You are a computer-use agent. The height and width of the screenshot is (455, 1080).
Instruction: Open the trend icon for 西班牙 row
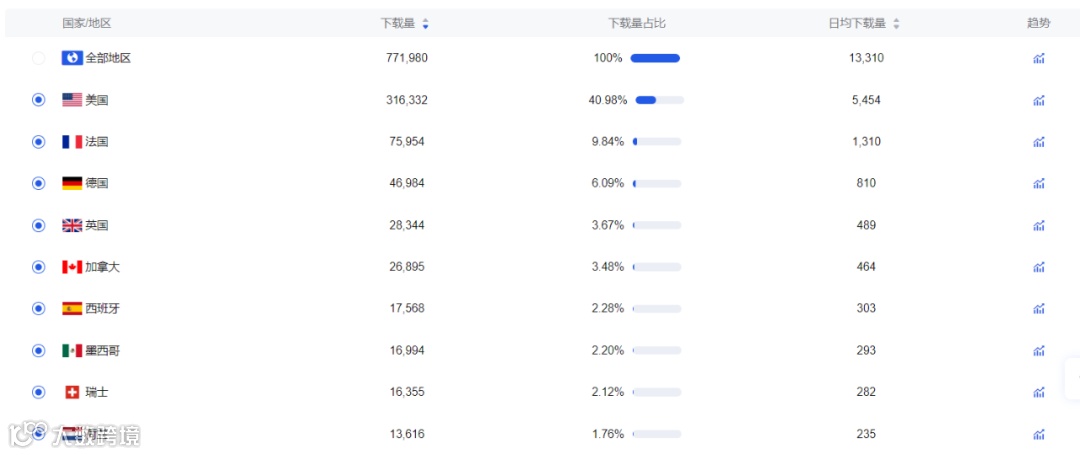pos(1039,308)
